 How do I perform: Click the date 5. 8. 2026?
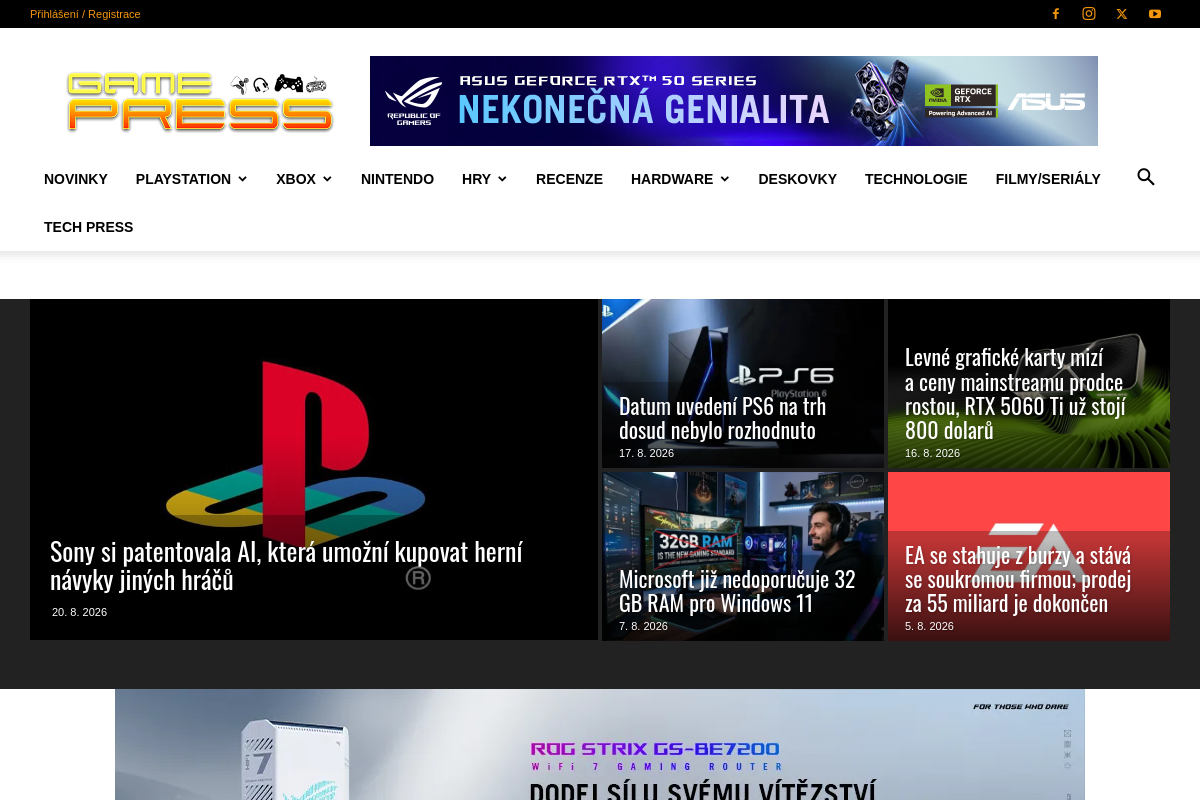(929, 626)
